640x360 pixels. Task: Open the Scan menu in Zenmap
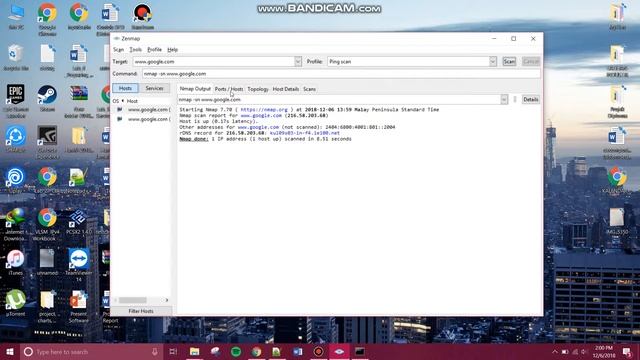[118, 50]
